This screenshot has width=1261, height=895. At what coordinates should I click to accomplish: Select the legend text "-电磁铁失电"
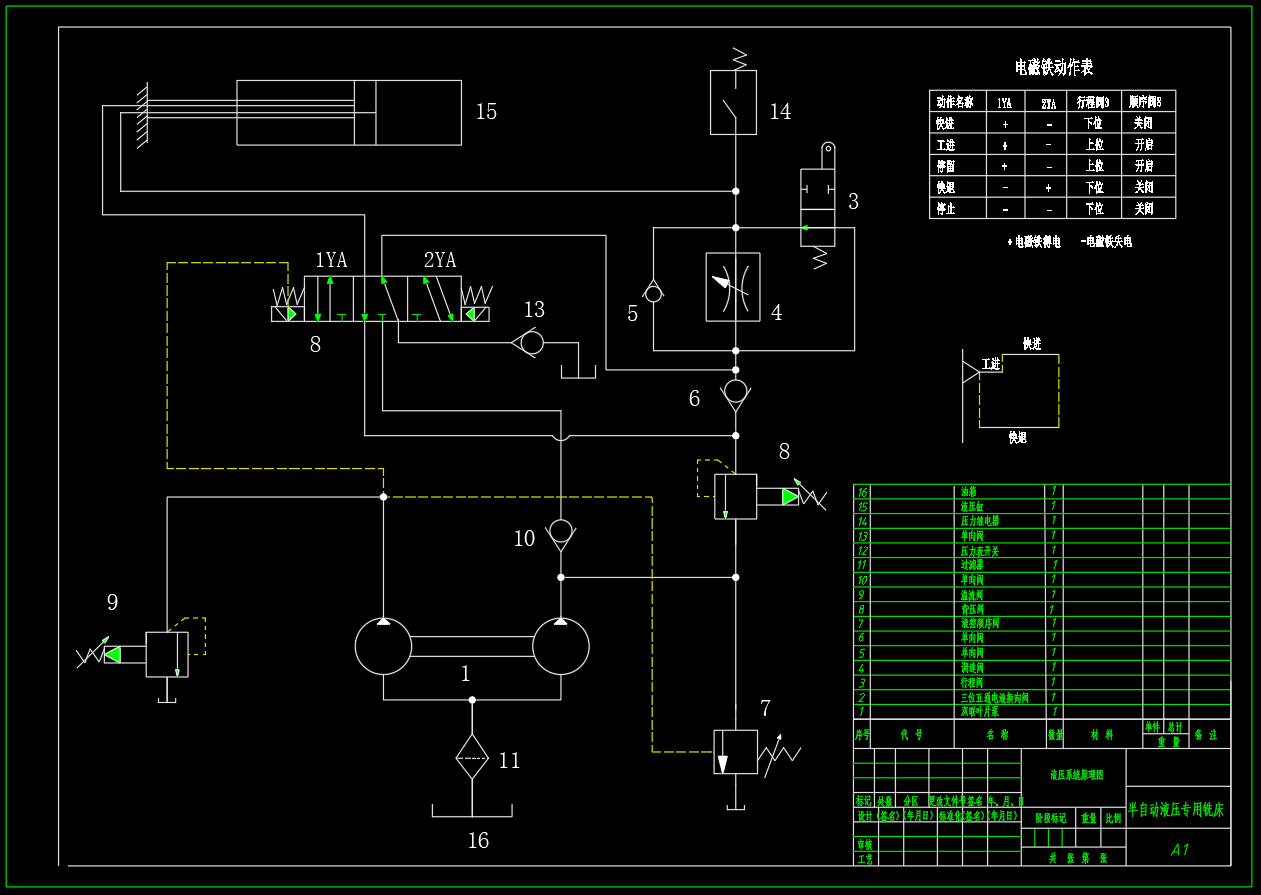point(1106,242)
